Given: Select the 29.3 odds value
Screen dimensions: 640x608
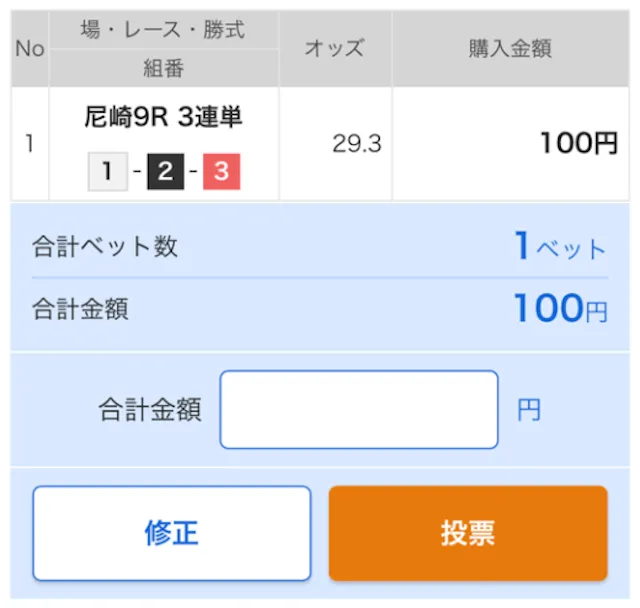Looking at the screenshot, I should (357, 144).
